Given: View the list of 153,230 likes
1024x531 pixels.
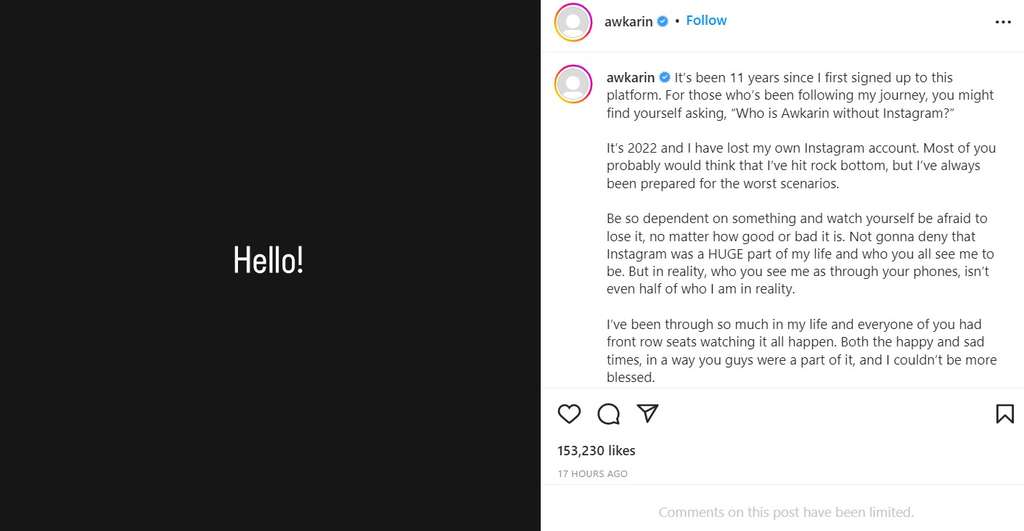Looking at the screenshot, I should click(x=596, y=451).
